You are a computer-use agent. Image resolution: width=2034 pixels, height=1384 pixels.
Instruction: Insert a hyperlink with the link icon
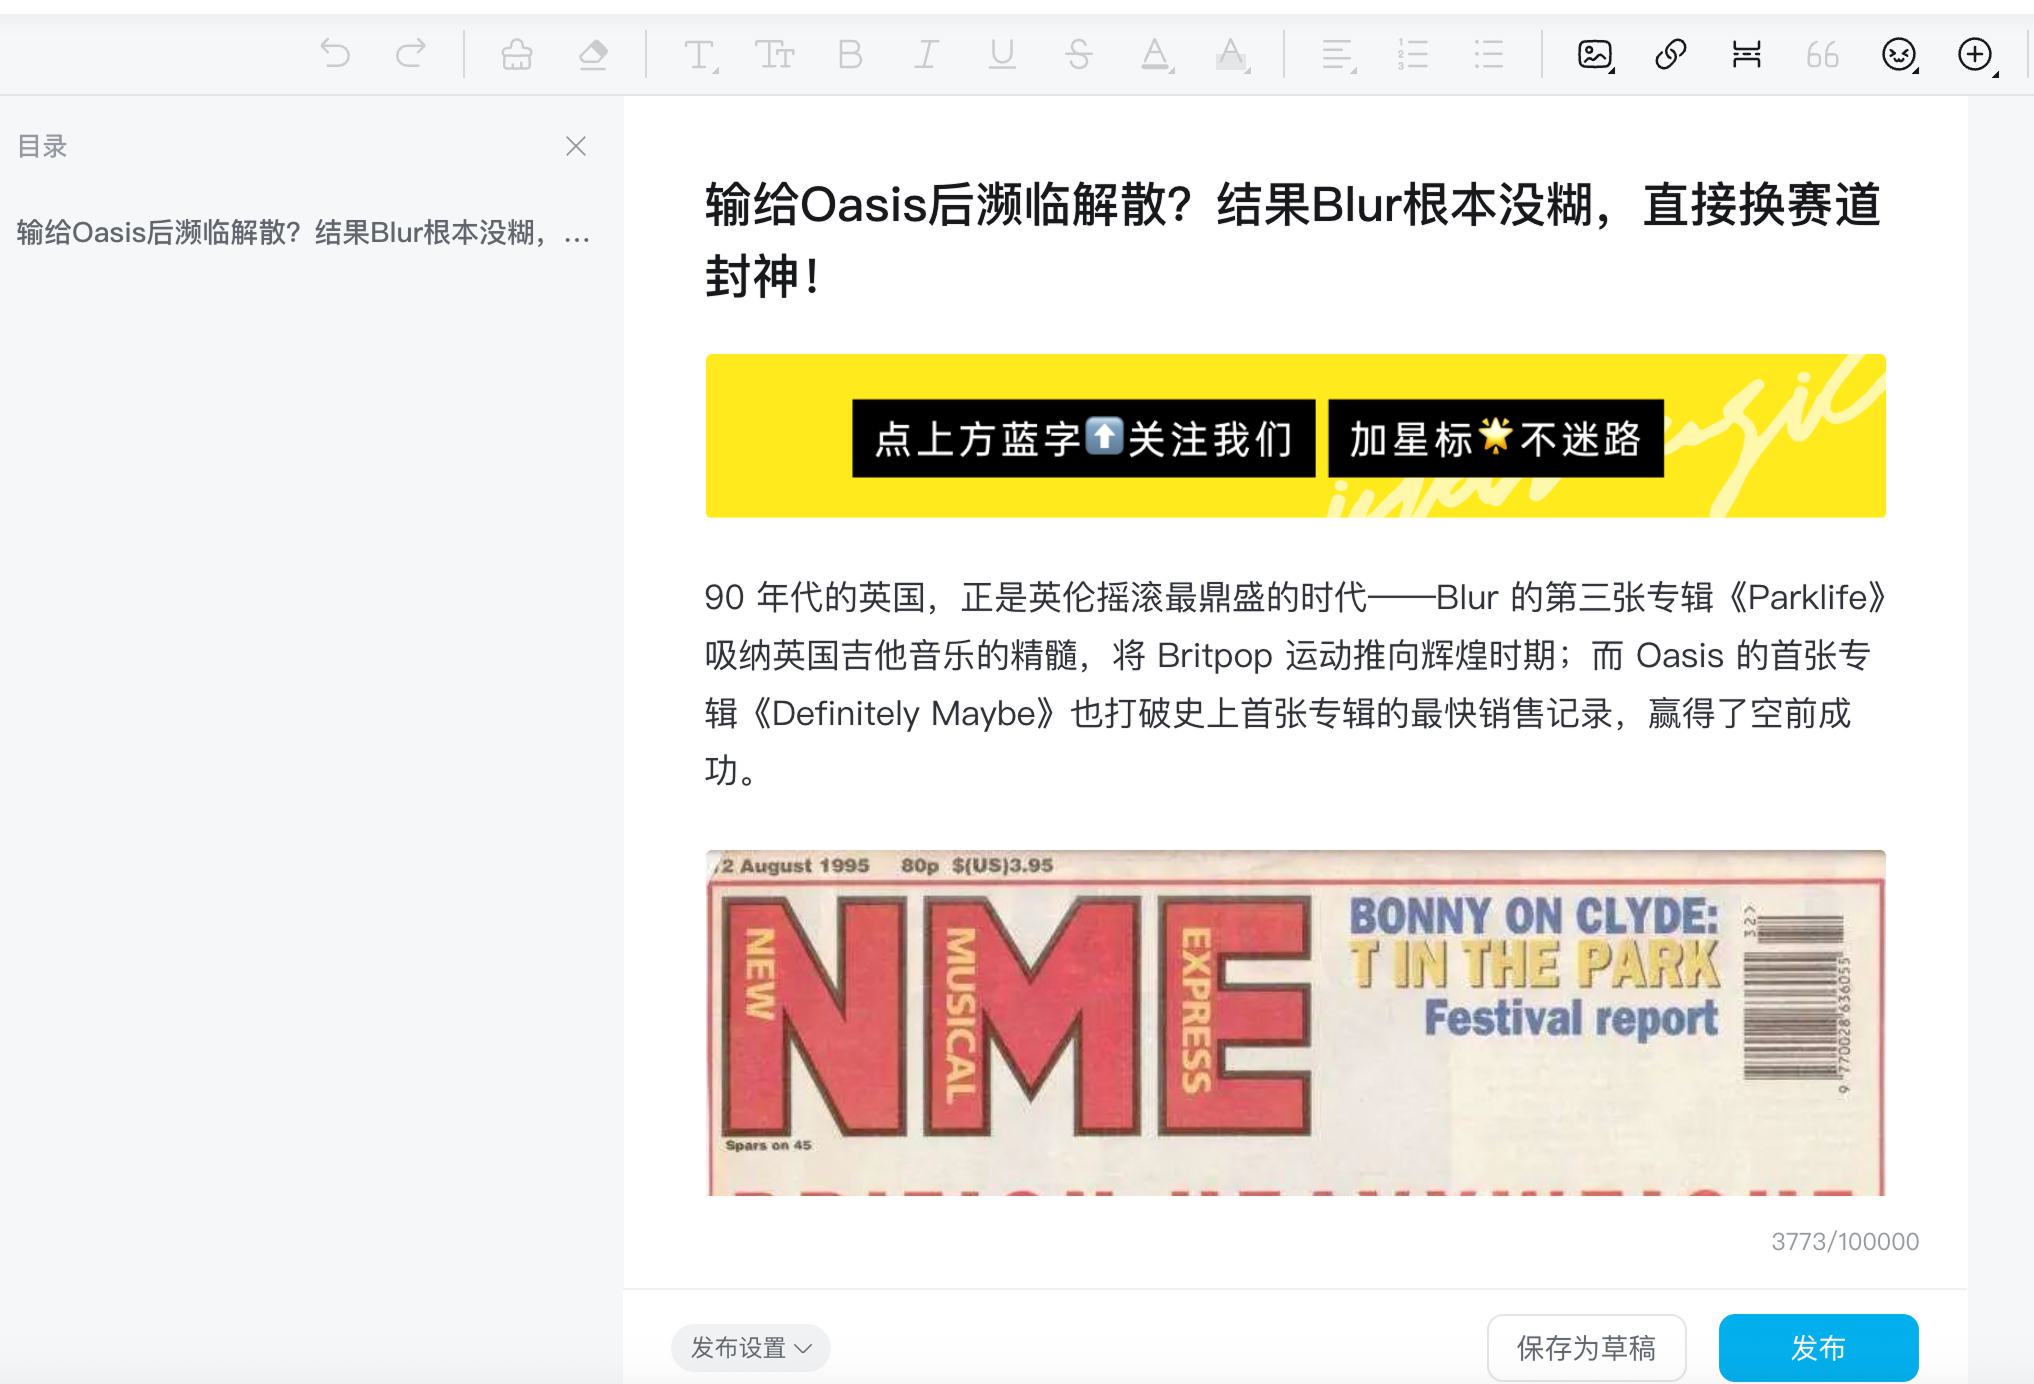point(1668,55)
